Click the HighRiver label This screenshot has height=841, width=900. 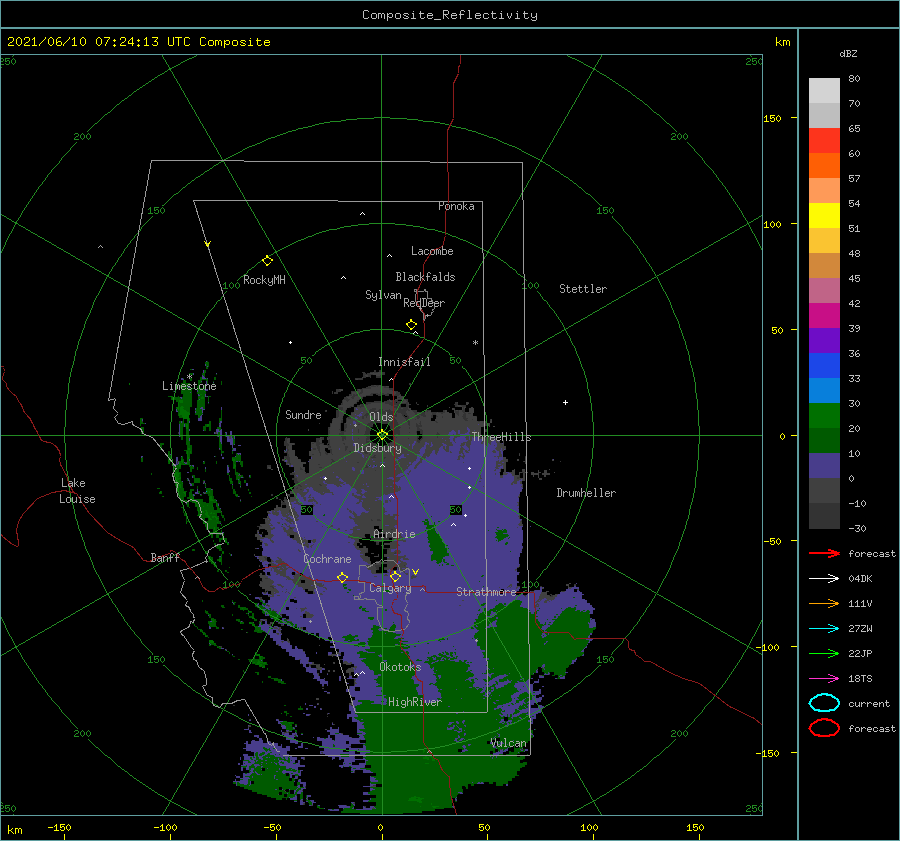[x=415, y=702]
